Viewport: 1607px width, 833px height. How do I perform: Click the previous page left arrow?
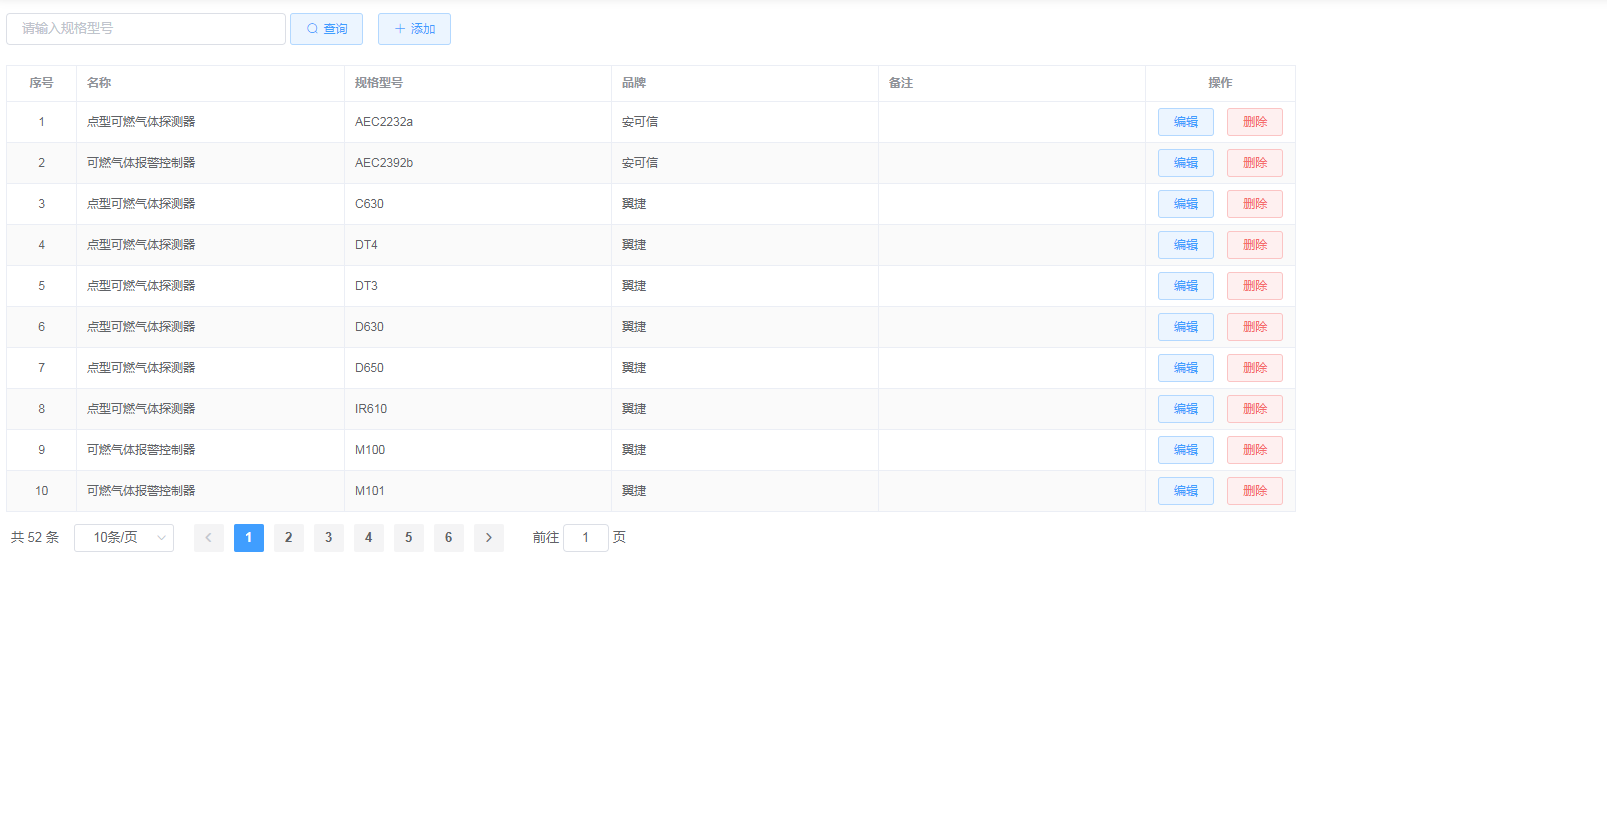tap(209, 538)
